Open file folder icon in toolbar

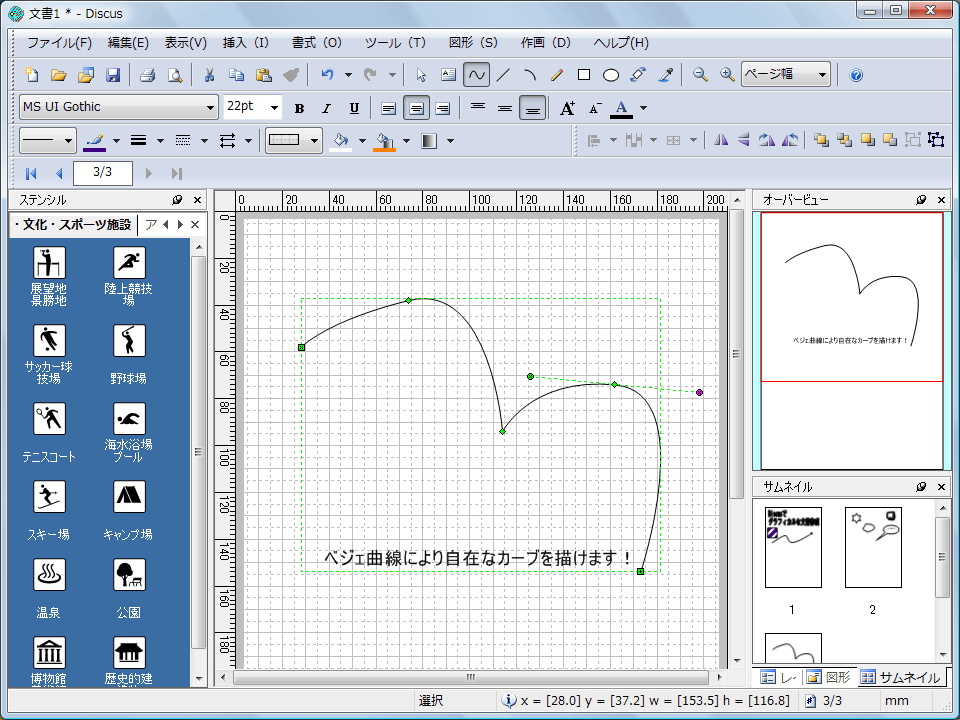pos(59,75)
